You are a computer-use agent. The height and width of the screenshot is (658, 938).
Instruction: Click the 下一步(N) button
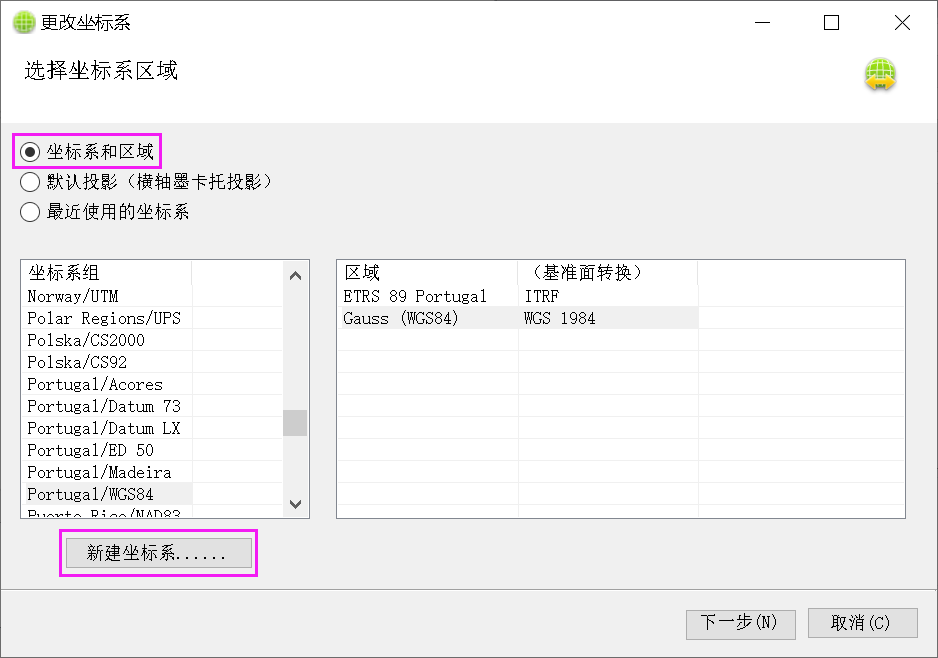(x=740, y=623)
